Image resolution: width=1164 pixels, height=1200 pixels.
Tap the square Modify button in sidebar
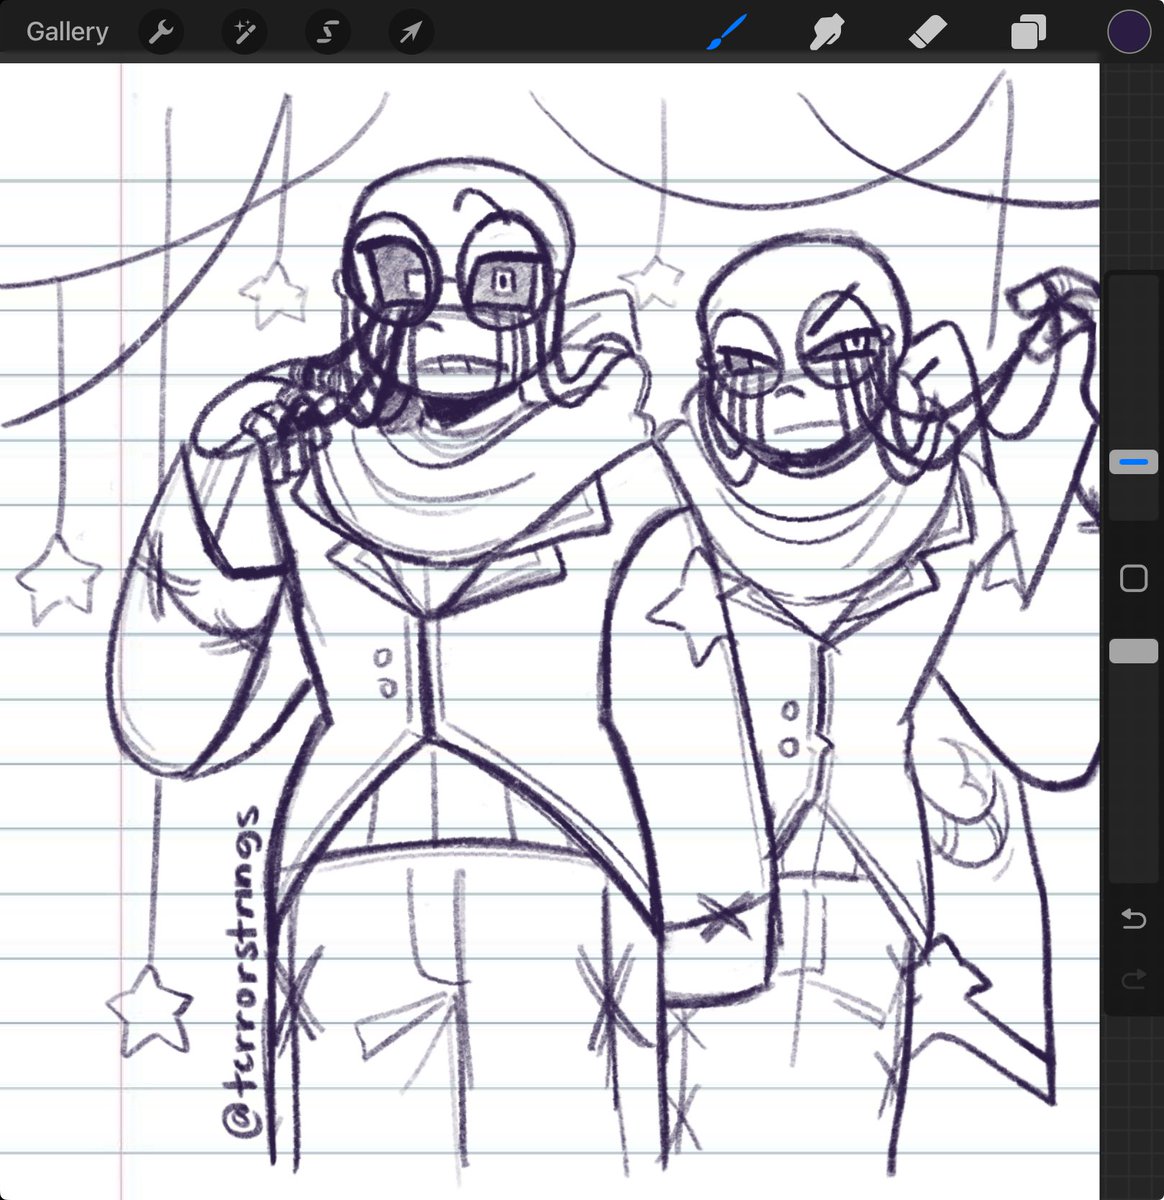[1133, 578]
